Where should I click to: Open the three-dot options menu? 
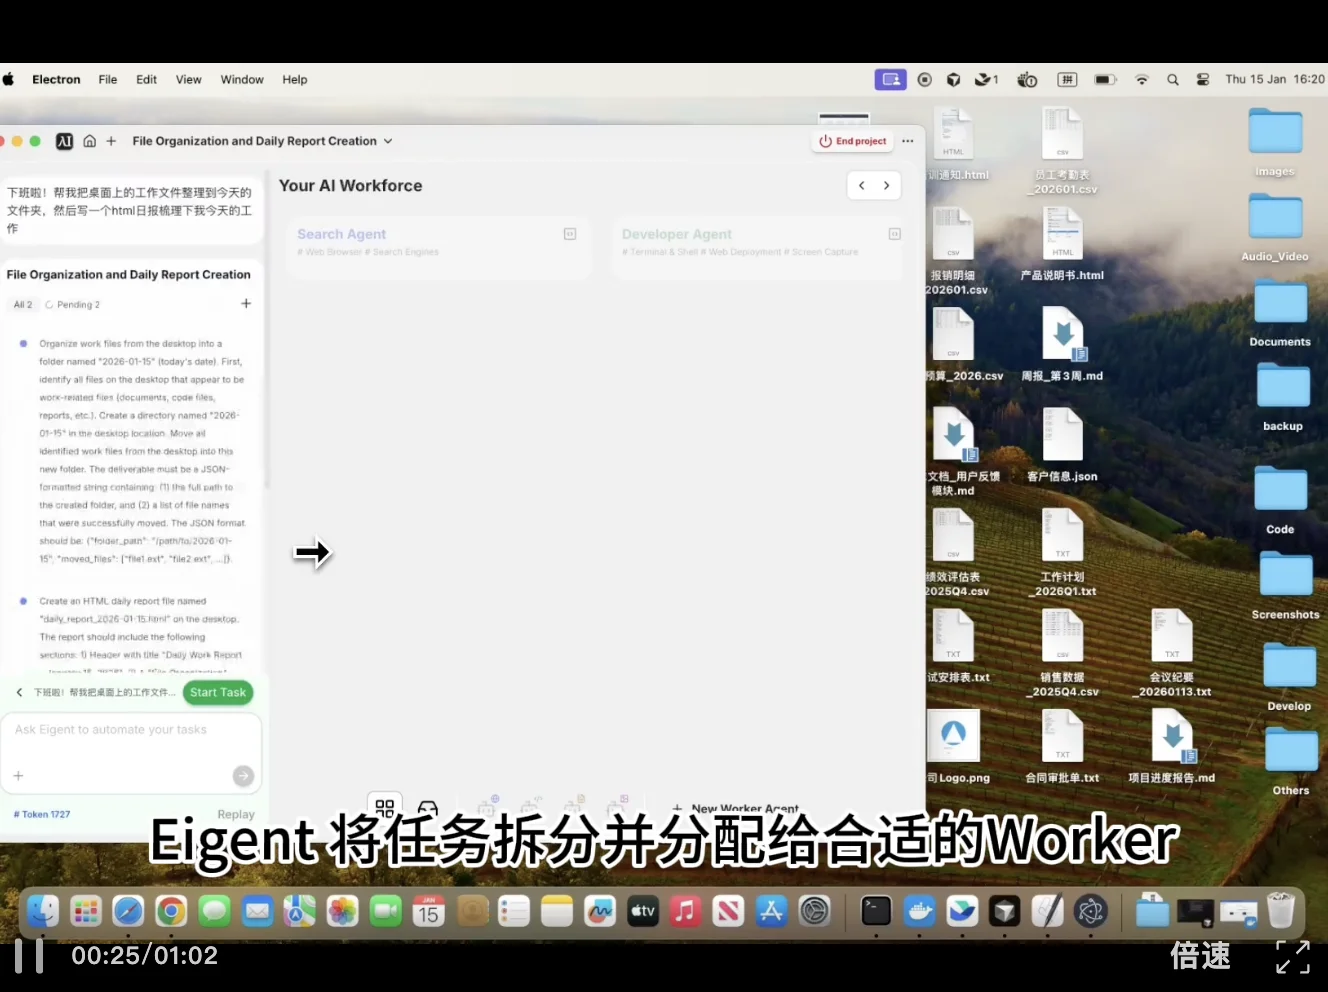click(x=907, y=141)
